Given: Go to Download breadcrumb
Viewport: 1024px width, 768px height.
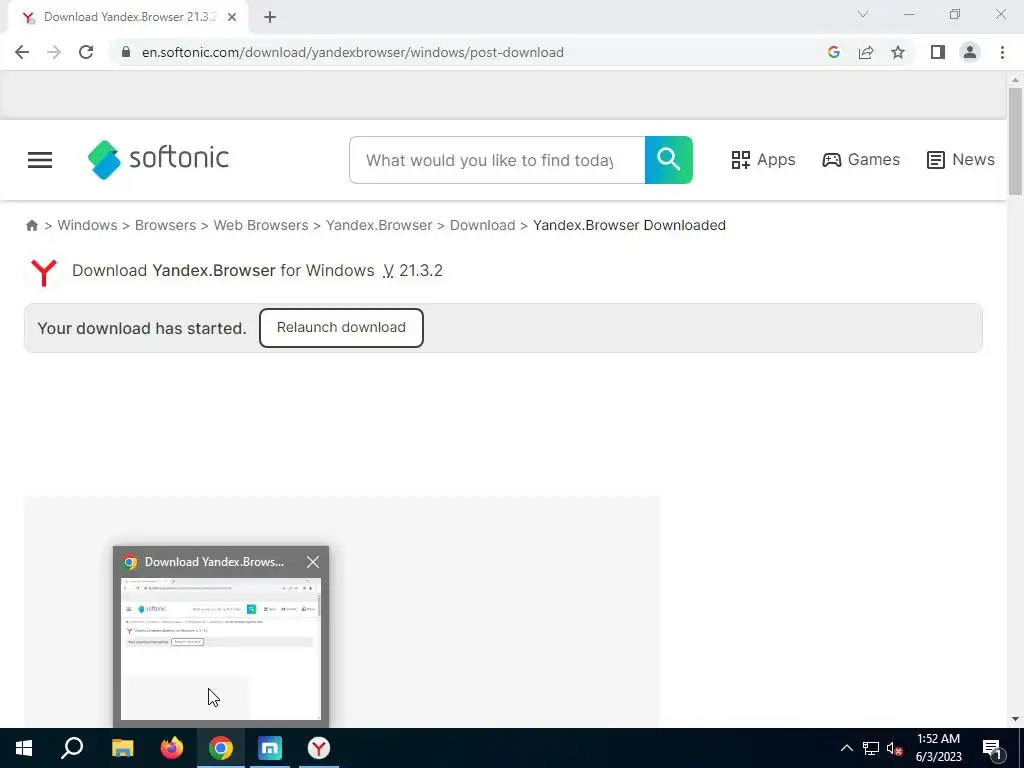Looking at the screenshot, I should [483, 225].
